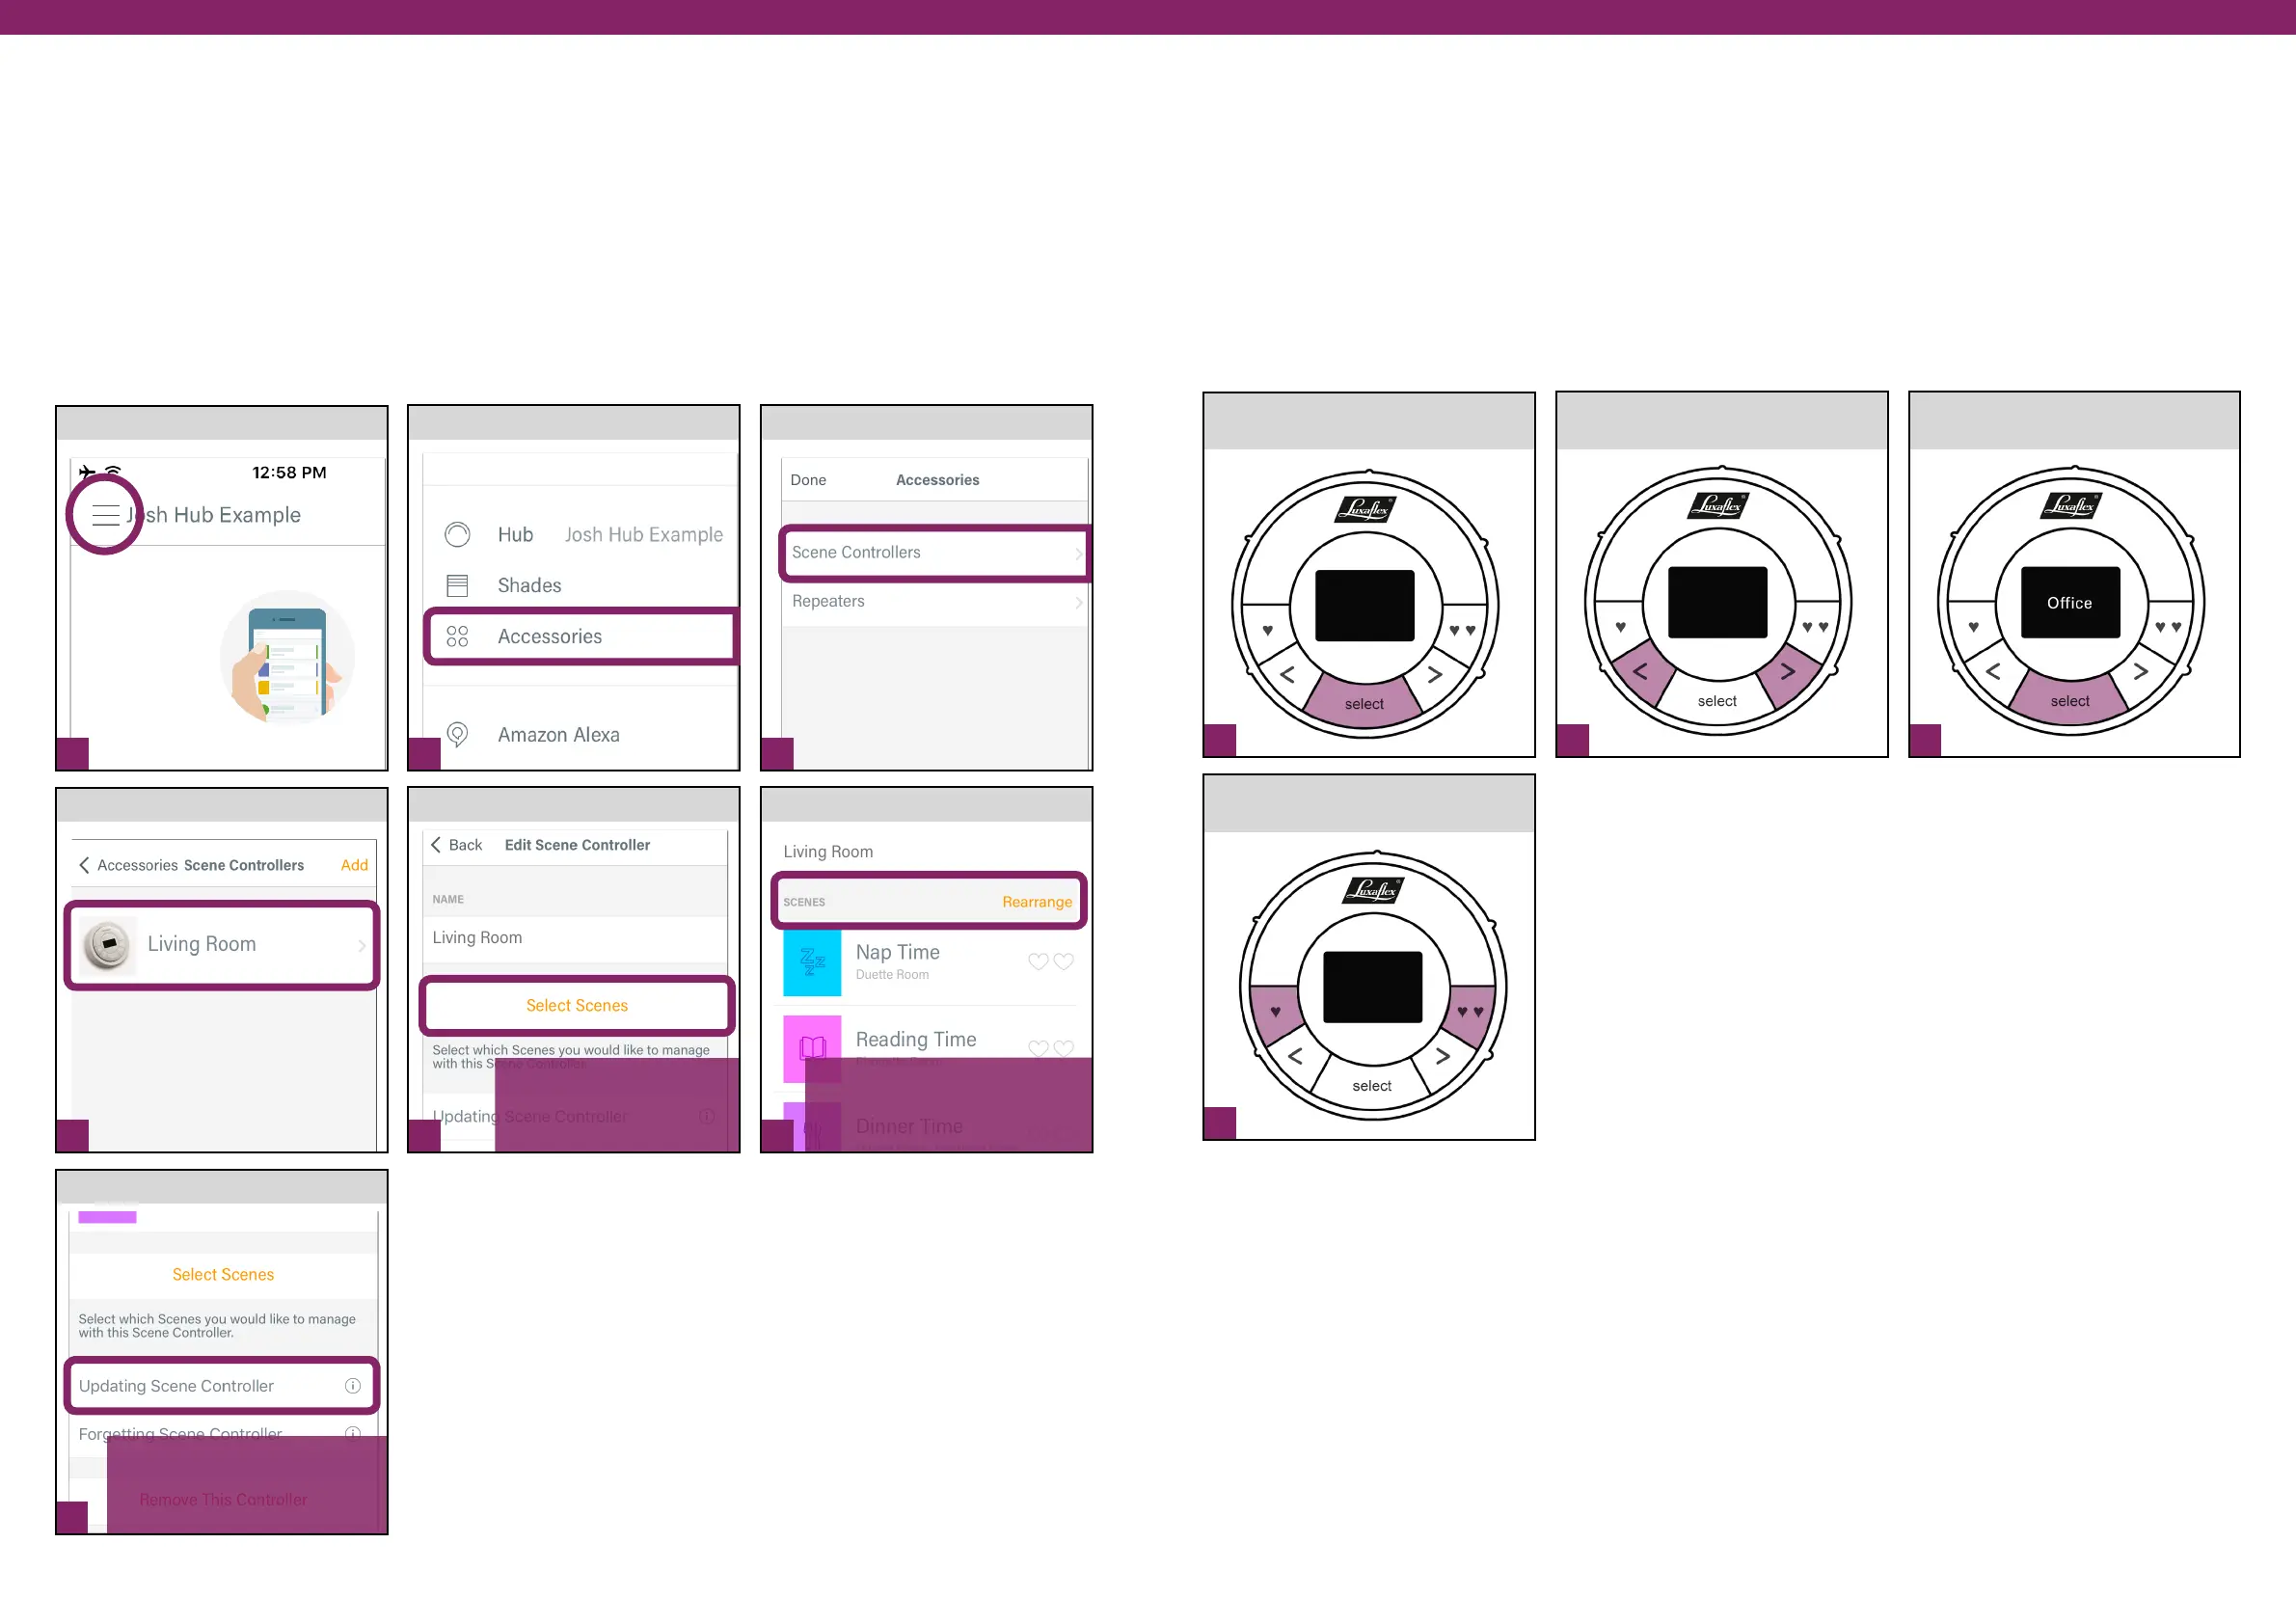This screenshot has width=2296, height=1624.
Task: Expand the Repeaters row chevron
Action: pyautogui.click(x=1078, y=602)
